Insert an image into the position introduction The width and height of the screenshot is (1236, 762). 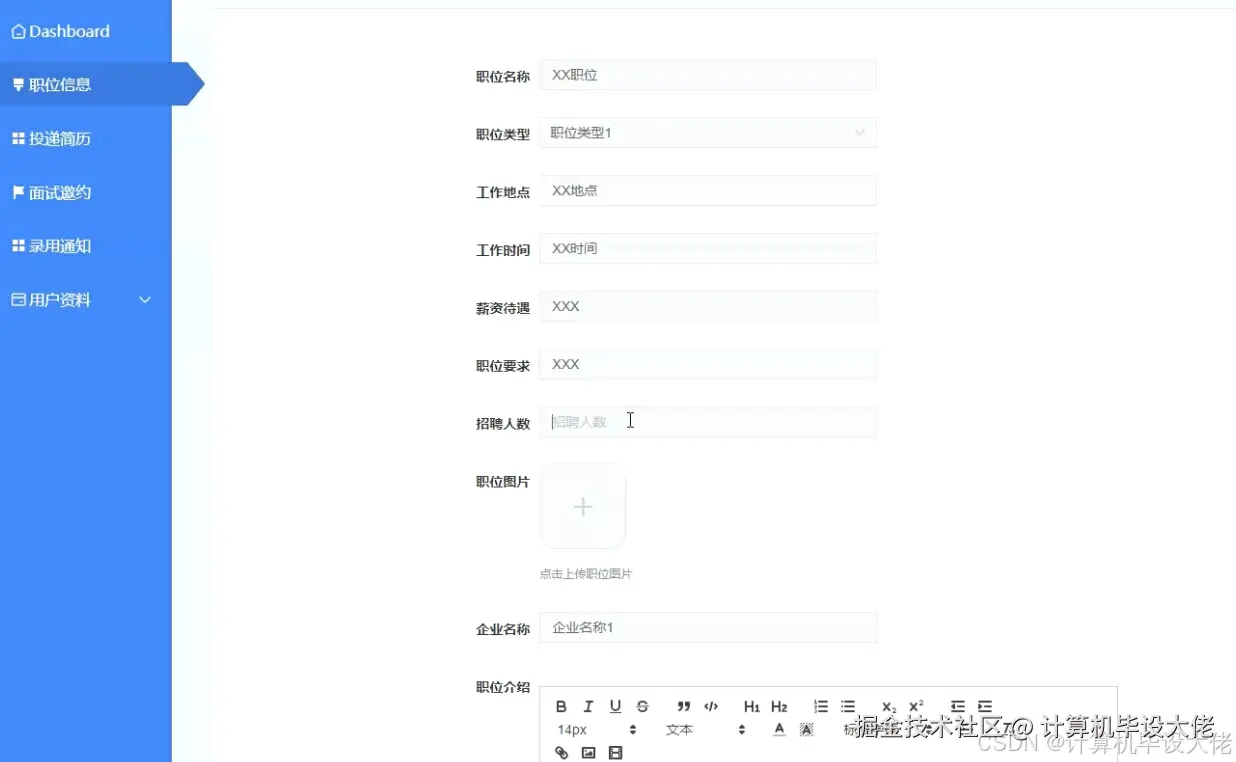pos(589,752)
